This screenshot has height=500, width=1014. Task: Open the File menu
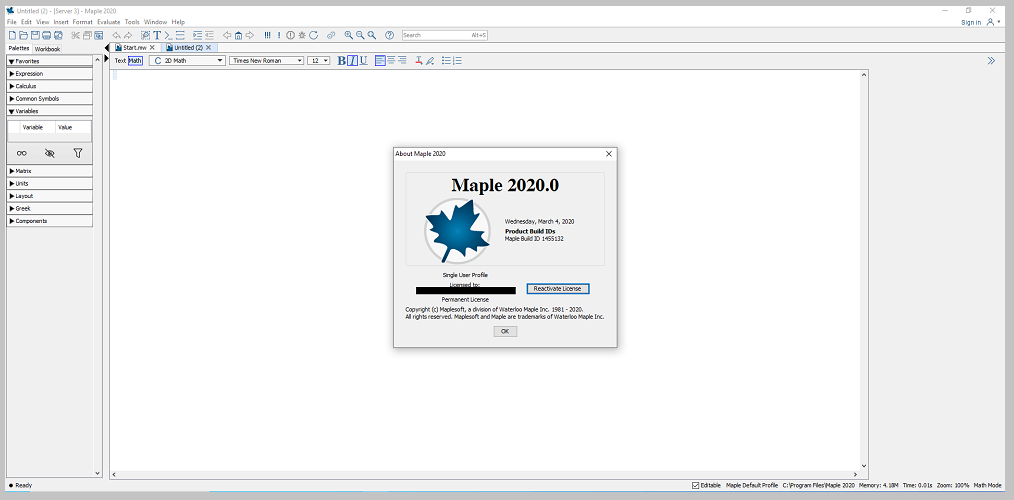11,22
